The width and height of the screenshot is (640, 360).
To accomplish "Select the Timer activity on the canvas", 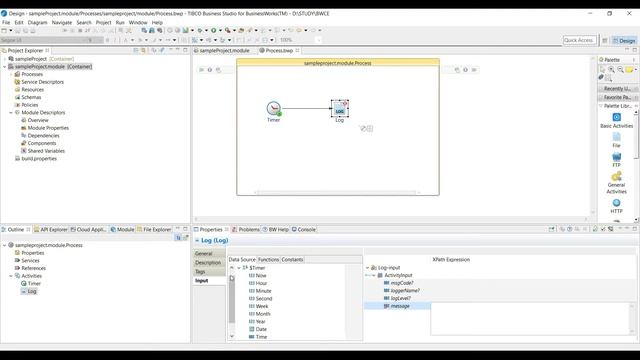I will pyautogui.click(x=273, y=109).
